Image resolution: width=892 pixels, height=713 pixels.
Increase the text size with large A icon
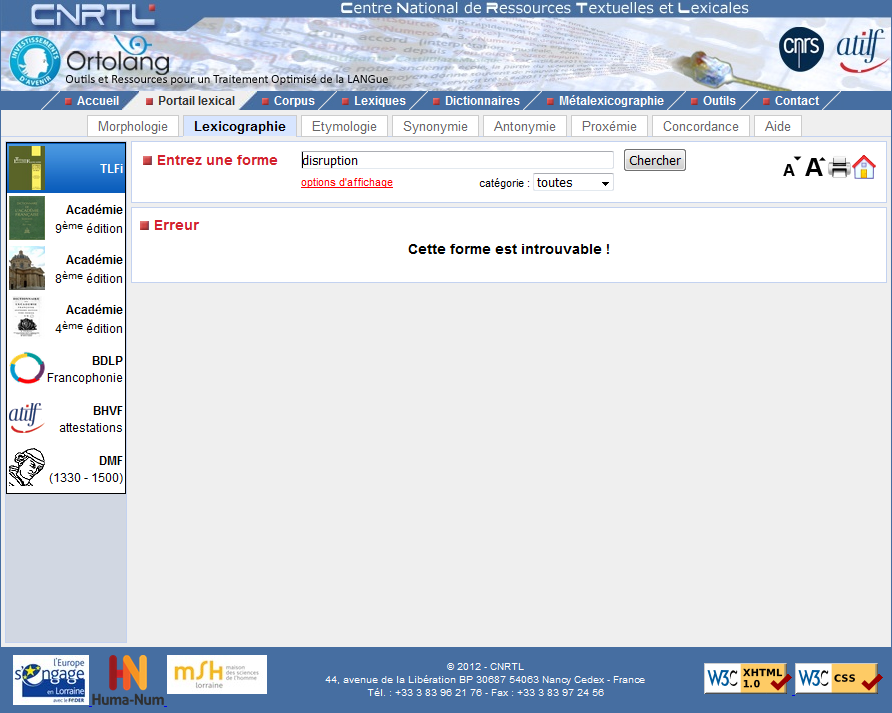click(815, 167)
